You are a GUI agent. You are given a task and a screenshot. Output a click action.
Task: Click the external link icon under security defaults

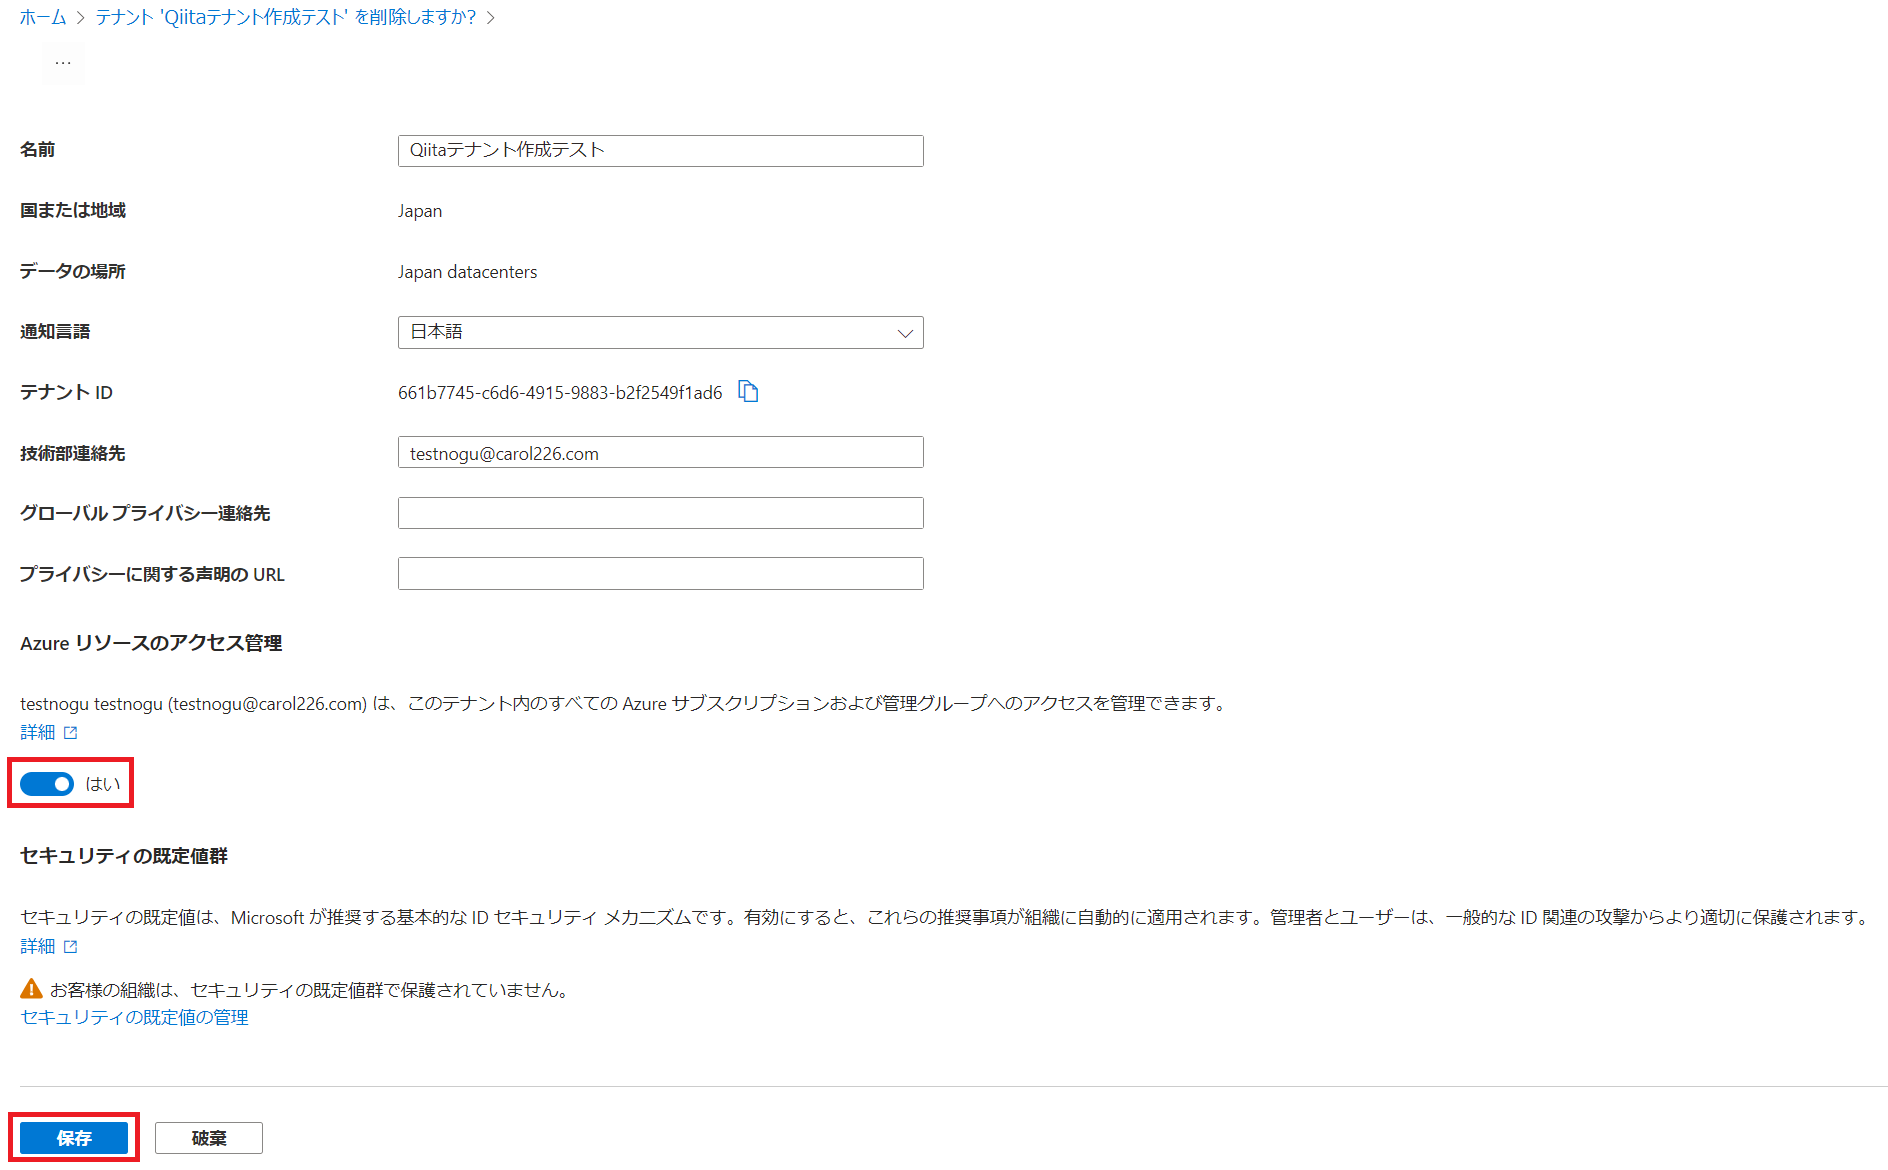[71, 947]
